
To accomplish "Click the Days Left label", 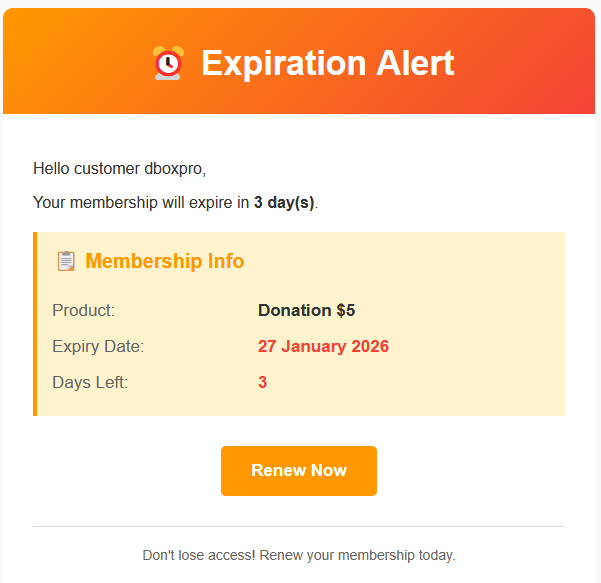I will click(90, 382).
